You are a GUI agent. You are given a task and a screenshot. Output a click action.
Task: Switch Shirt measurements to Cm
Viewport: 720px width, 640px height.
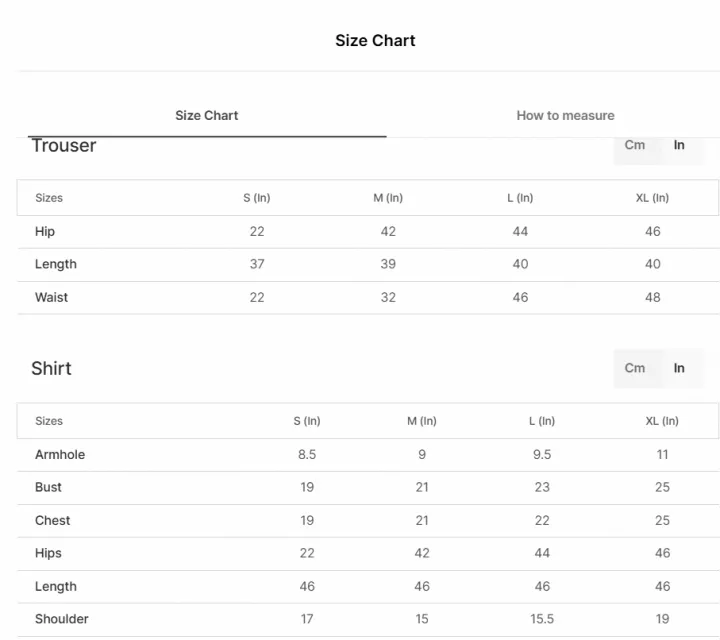635,368
